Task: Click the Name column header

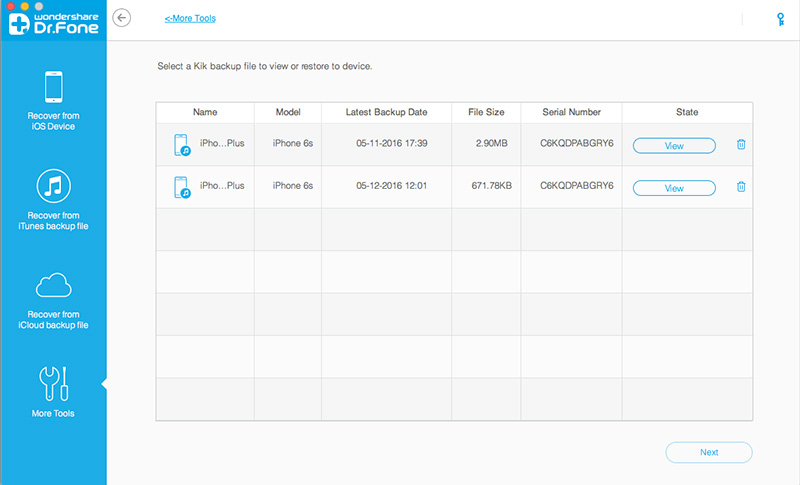Action: (x=205, y=112)
